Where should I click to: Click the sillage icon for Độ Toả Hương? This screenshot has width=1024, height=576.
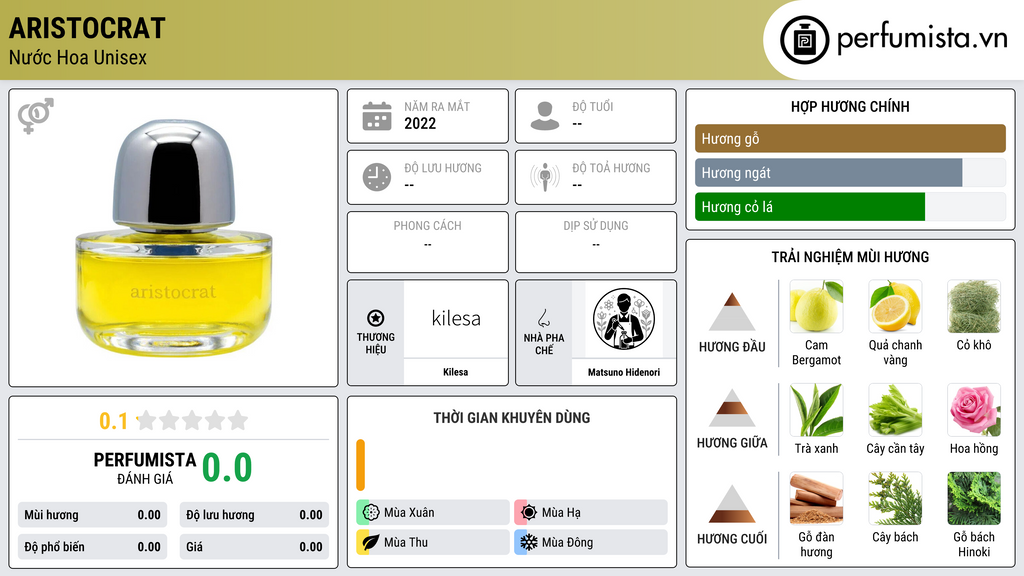[545, 177]
